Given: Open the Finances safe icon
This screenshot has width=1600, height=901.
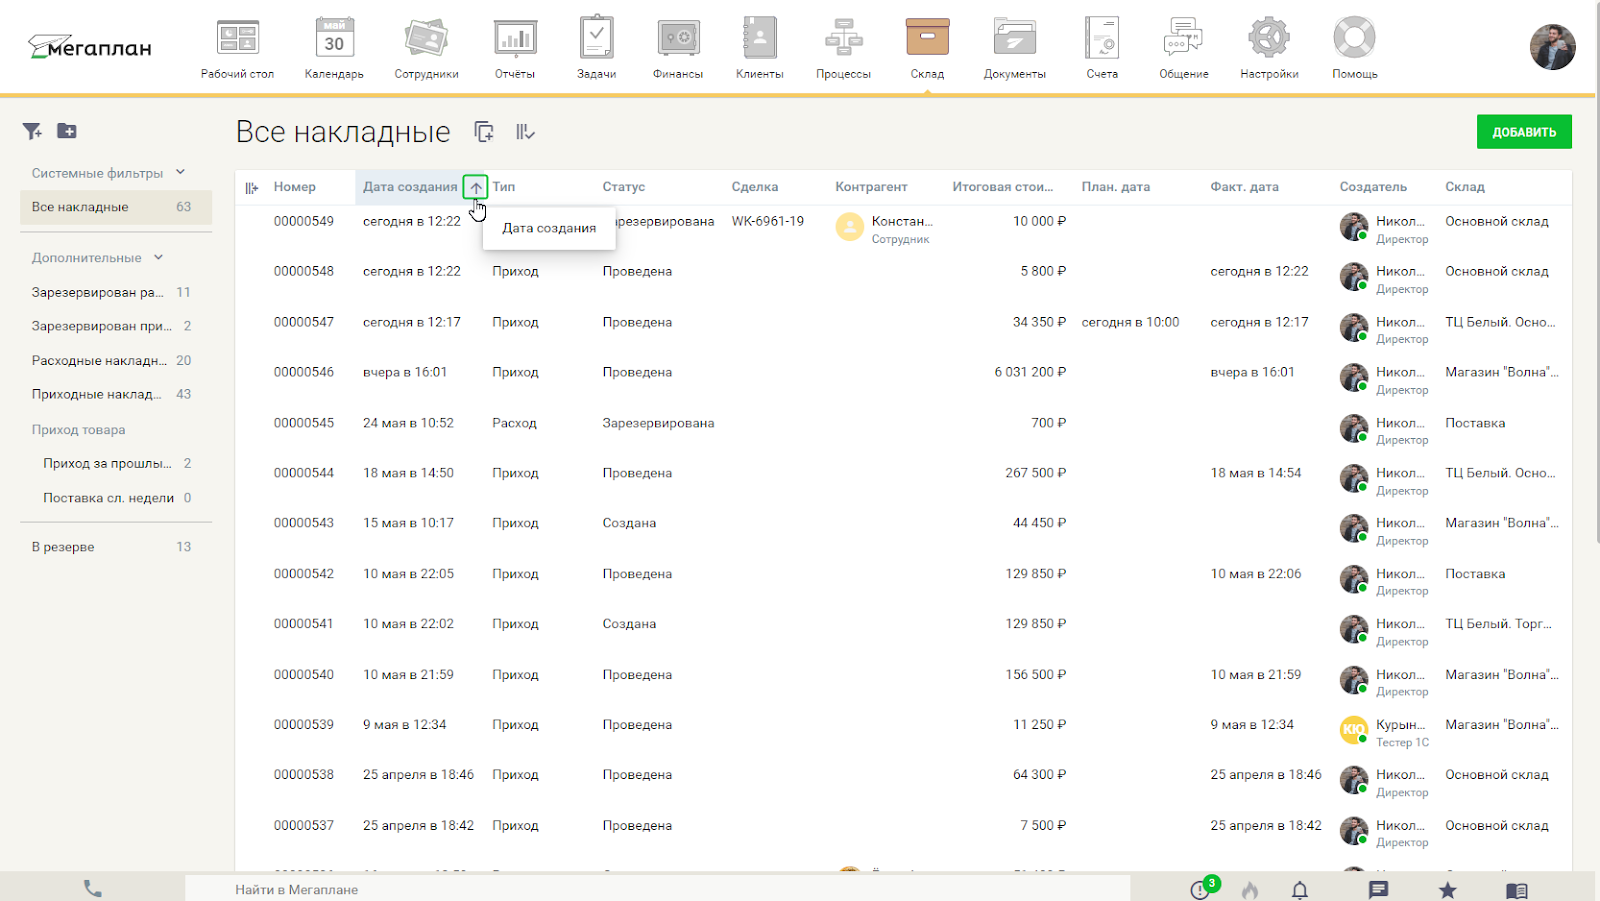Looking at the screenshot, I should click(x=678, y=40).
